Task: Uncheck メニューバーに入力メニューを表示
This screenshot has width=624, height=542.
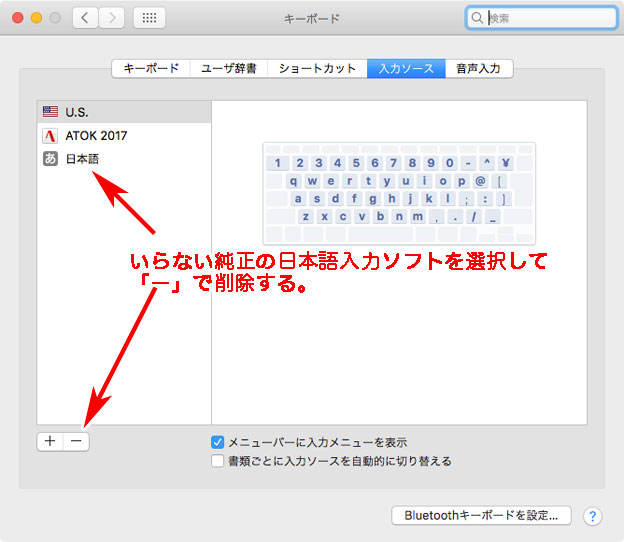Action: pos(218,442)
